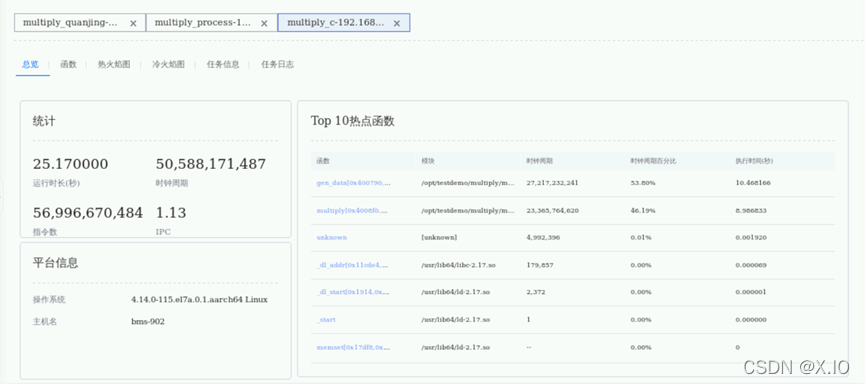The width and height of the screenshot is (865, 384).
Task: Click the 执行时间(秒) column header
Action: [754, 161]
